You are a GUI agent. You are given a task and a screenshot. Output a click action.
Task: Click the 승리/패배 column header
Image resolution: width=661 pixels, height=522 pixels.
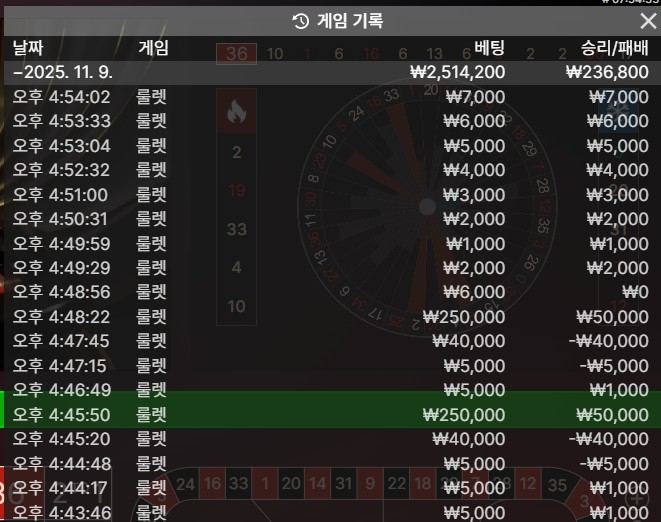coord(614,48)
